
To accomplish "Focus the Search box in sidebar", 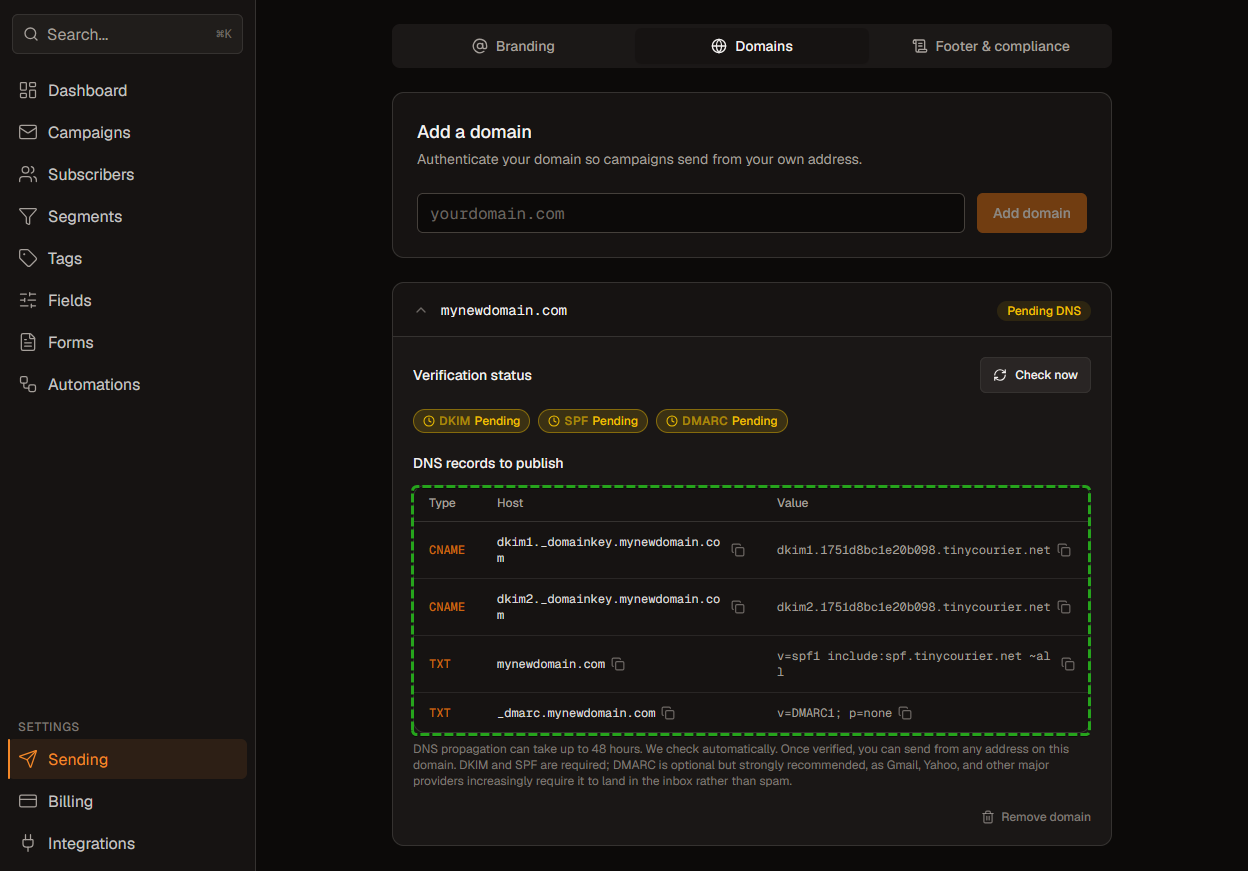I will (127, 34).
